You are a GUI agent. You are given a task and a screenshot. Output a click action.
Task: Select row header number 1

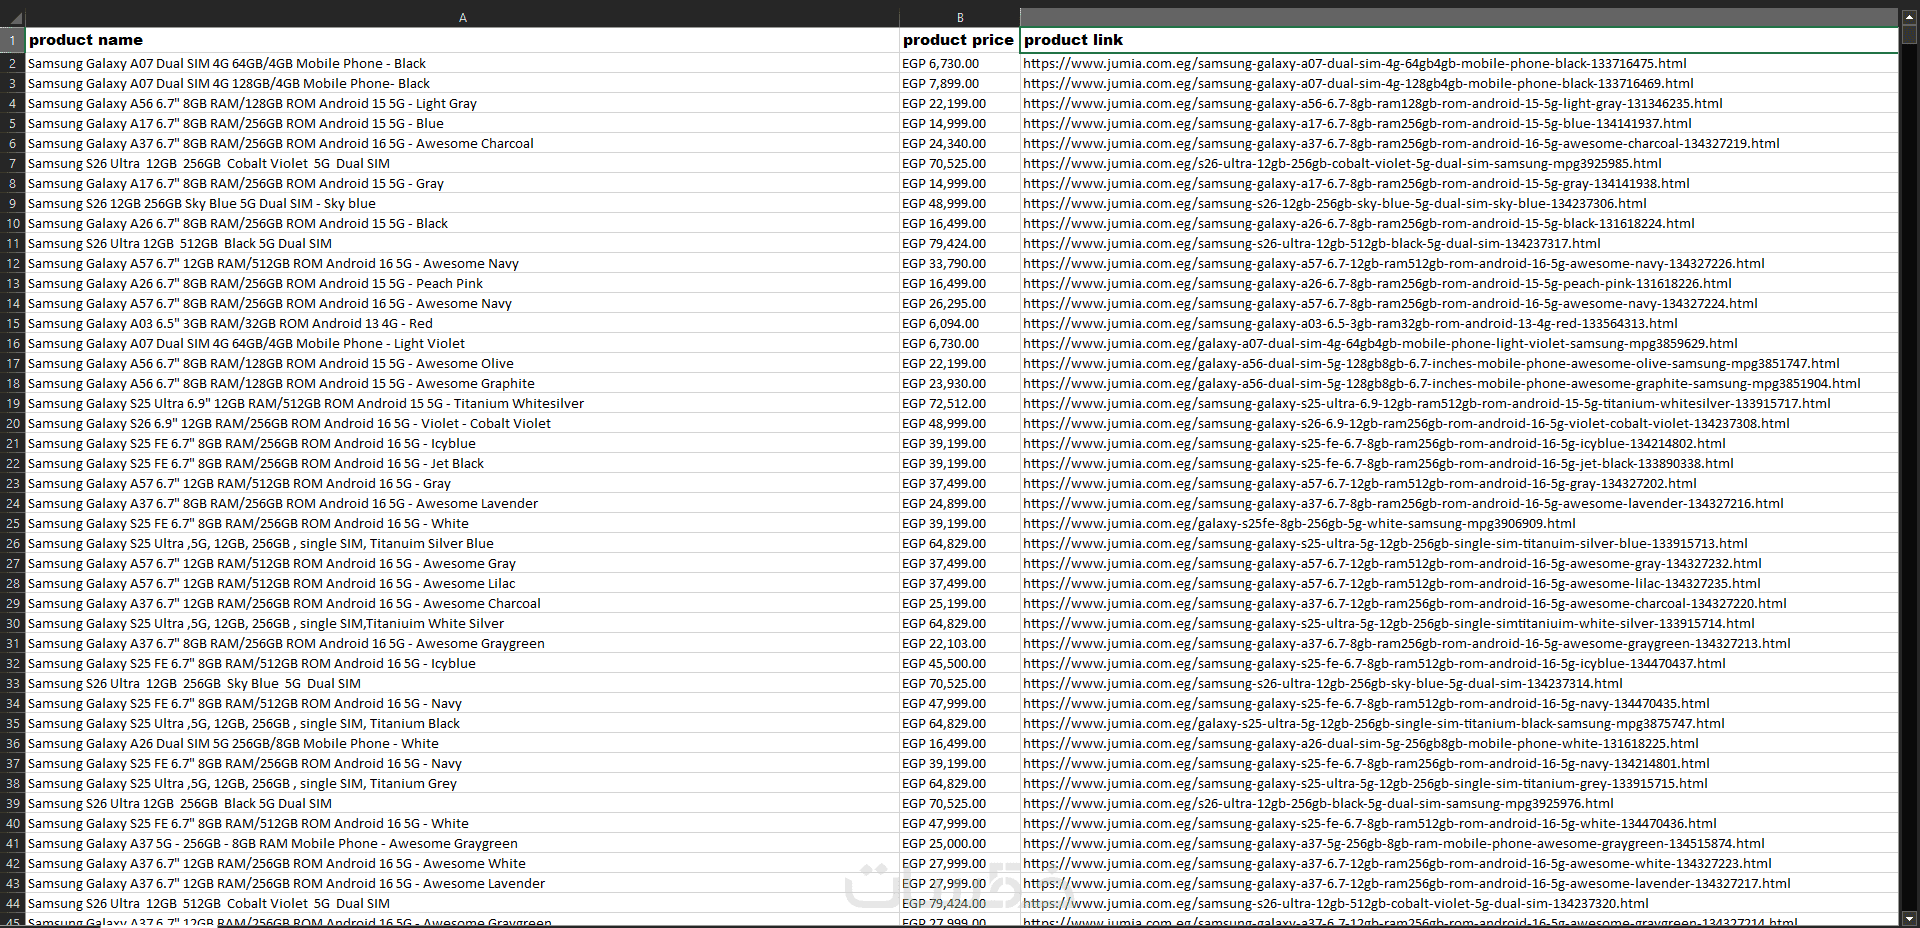pyautogui.click(x=12, y=40)
